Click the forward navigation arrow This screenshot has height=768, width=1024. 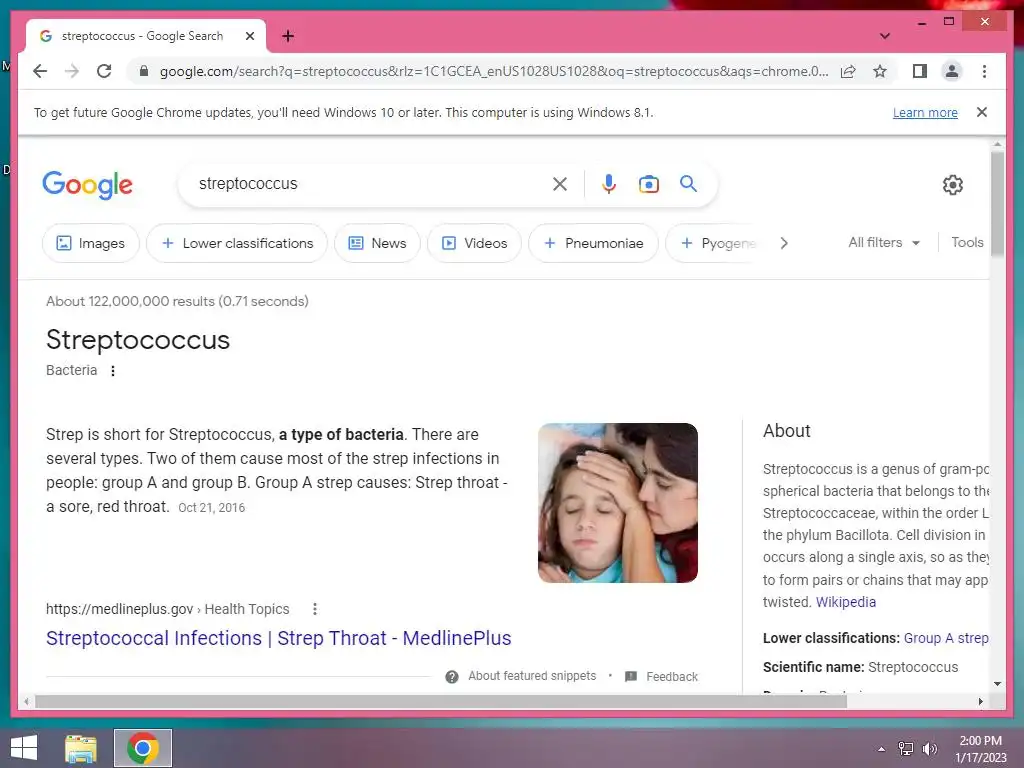coord(72,71)
